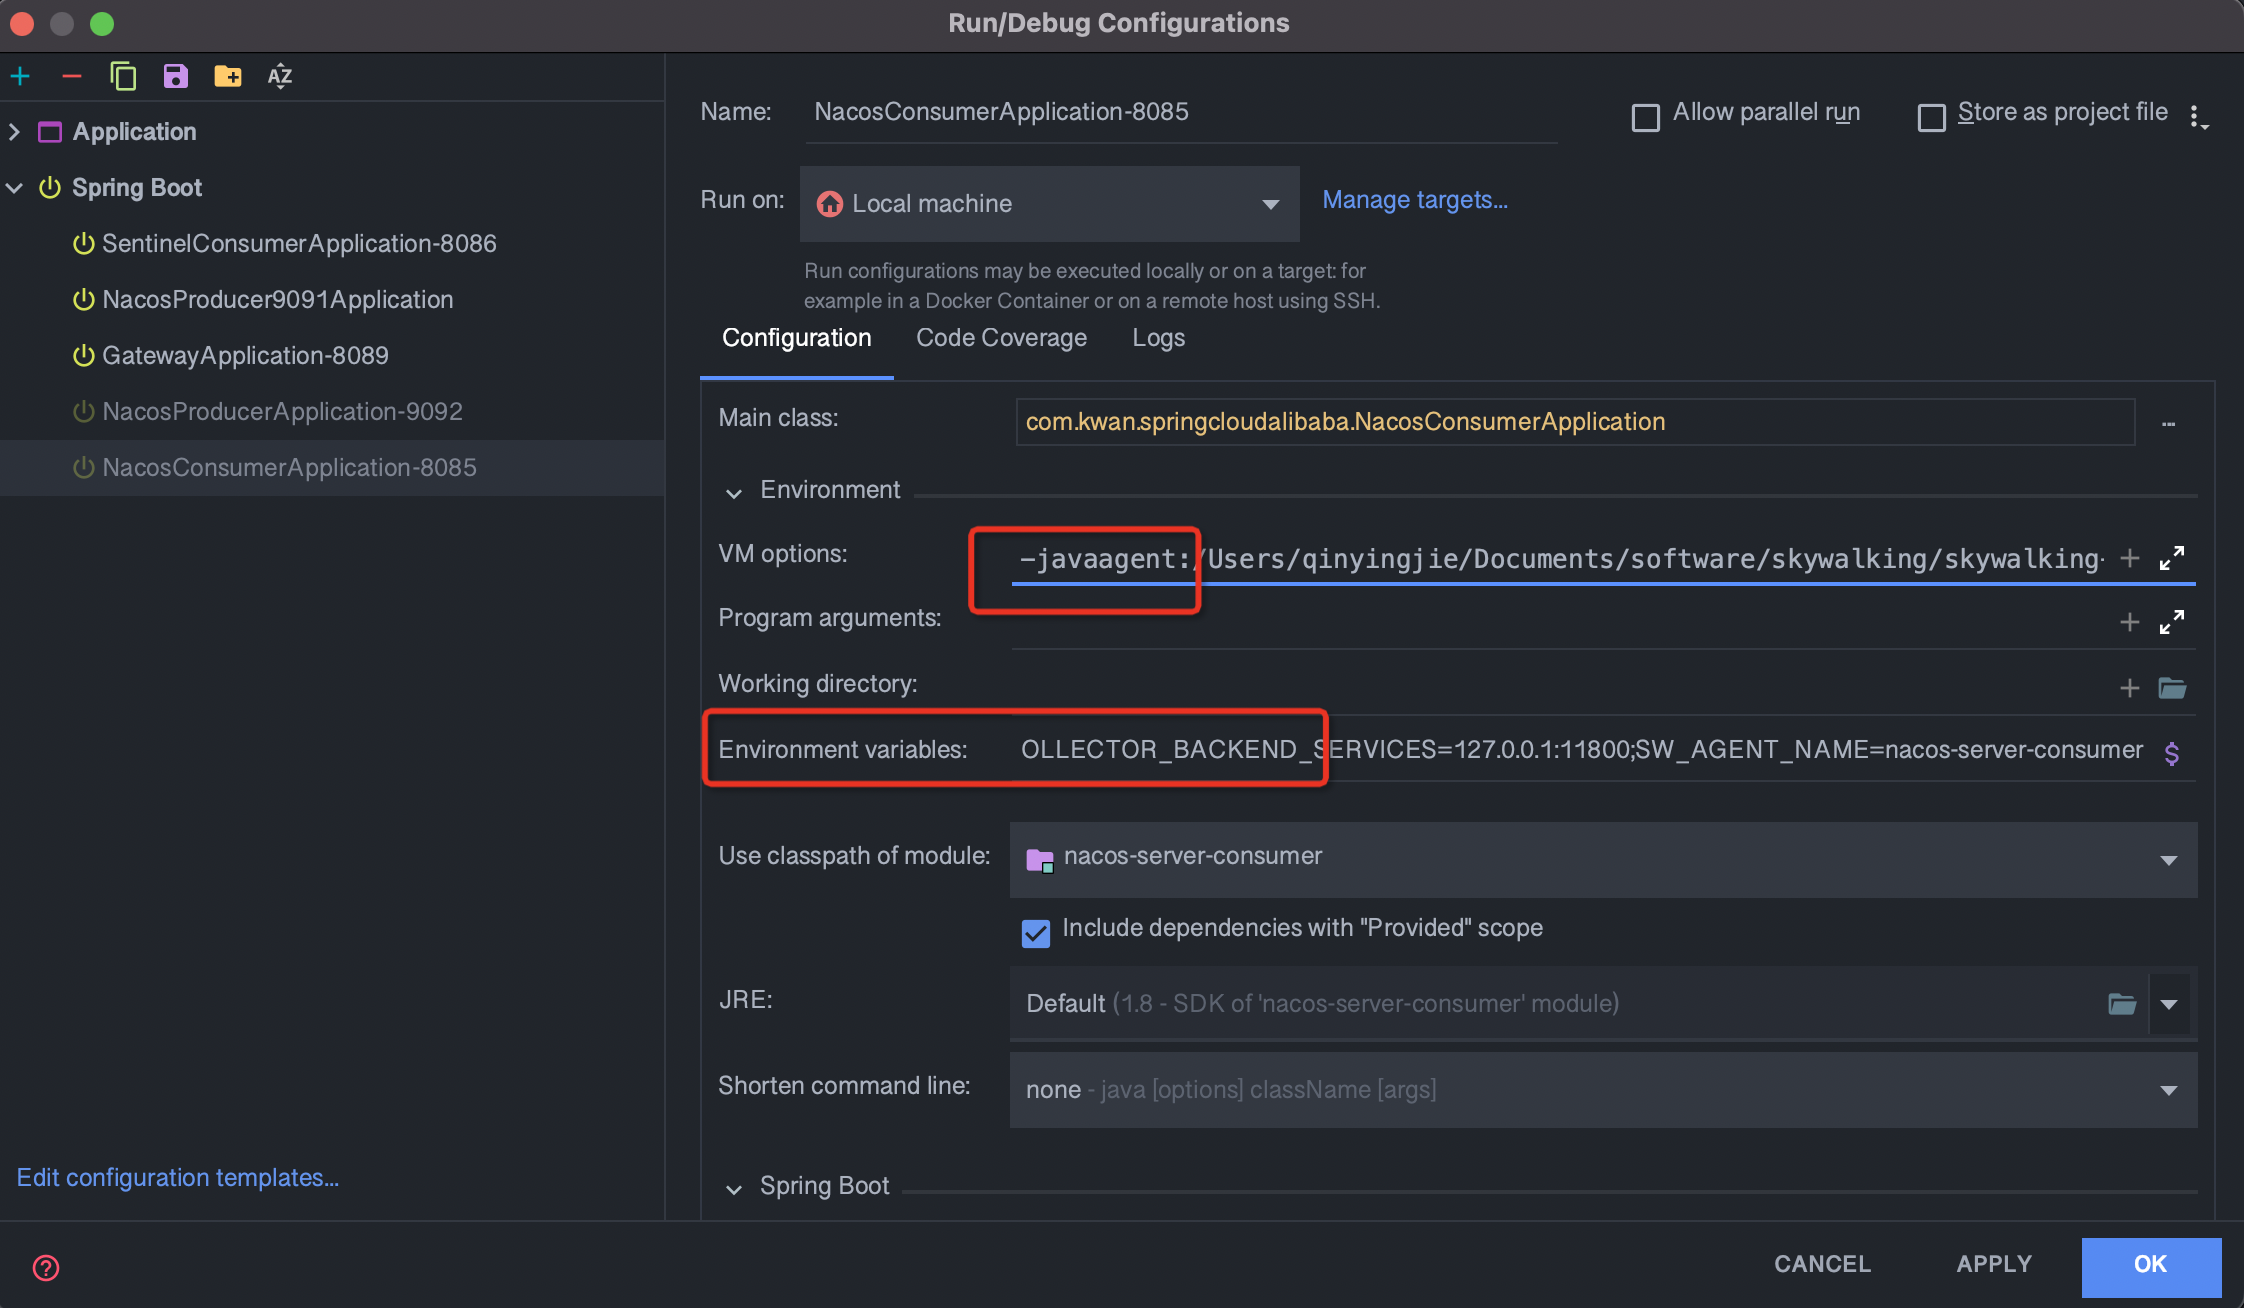
Task: Copy the selected configuration
Action: [x=123, y=76]
